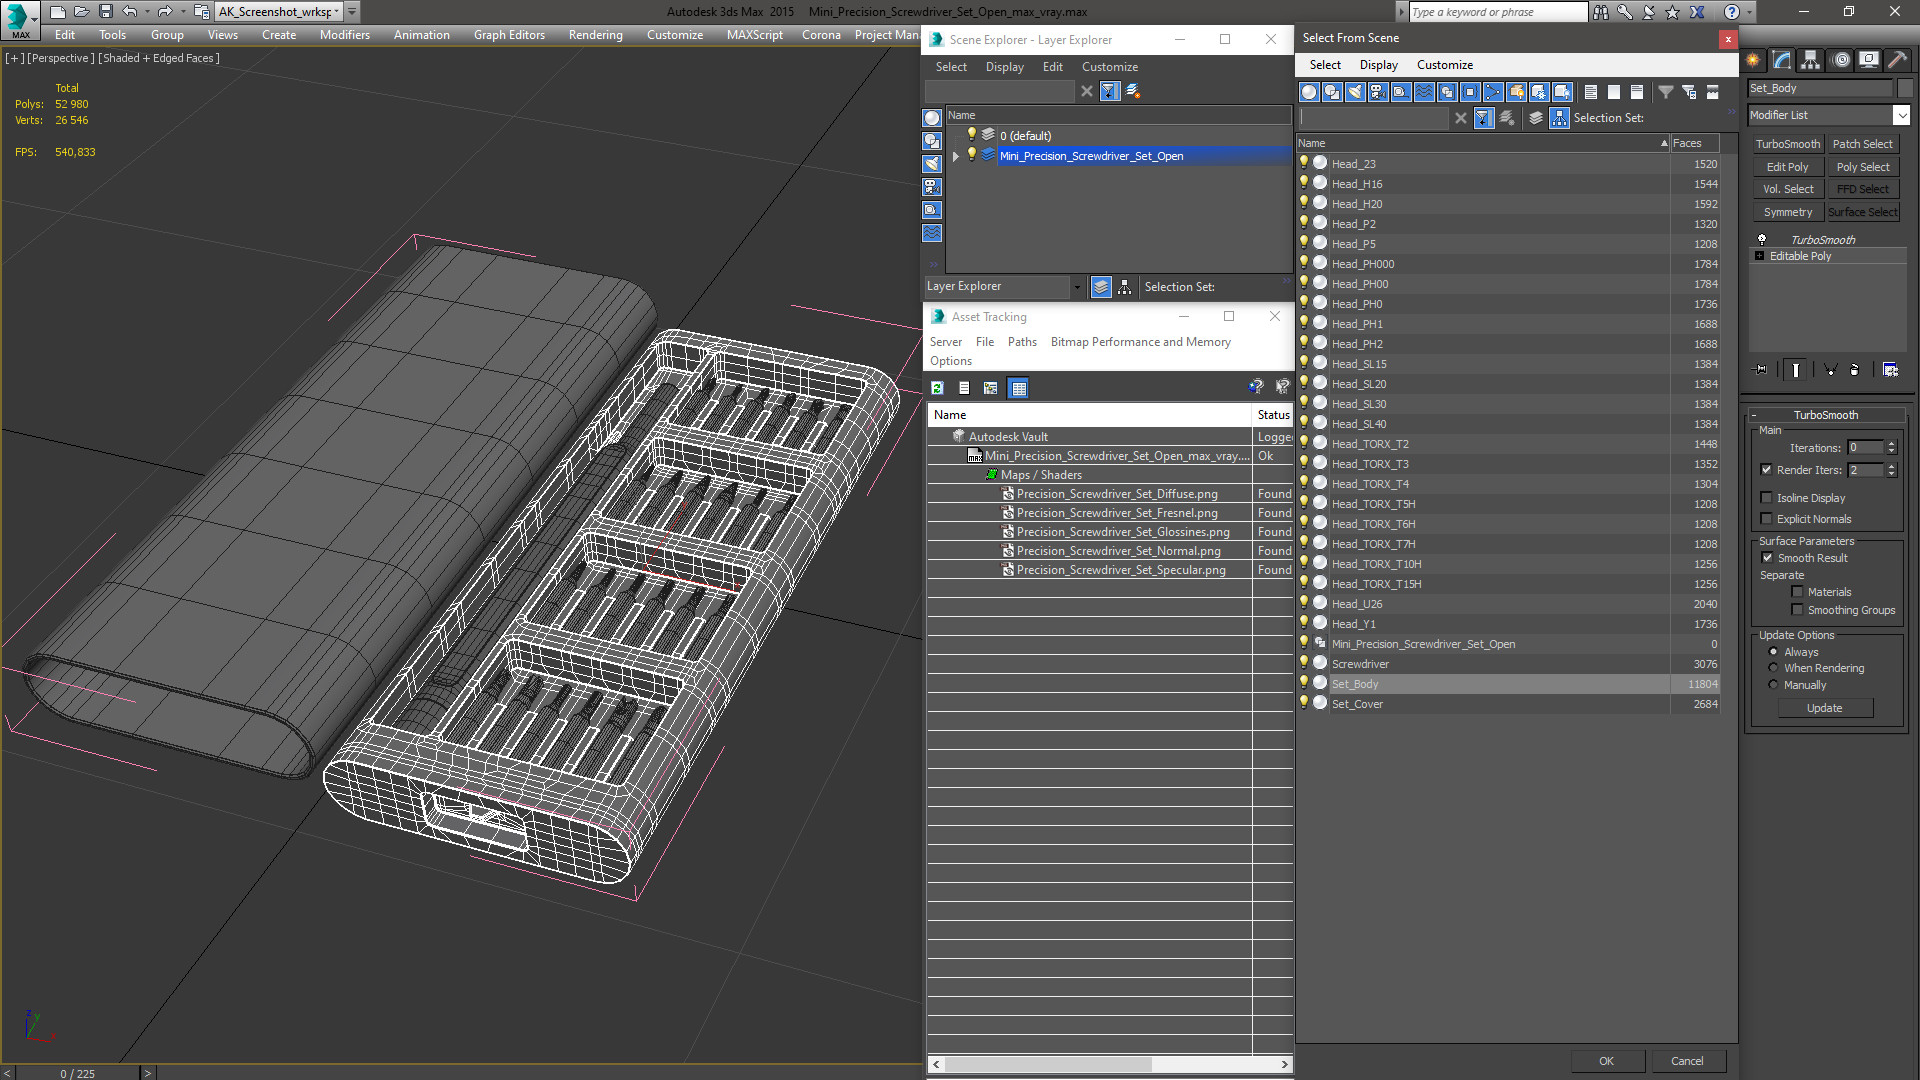Screen dimensions: 1920x1080
Task: Click Create New Layer icon in Scene Explorer
Action: click(x=1133, y=91)
